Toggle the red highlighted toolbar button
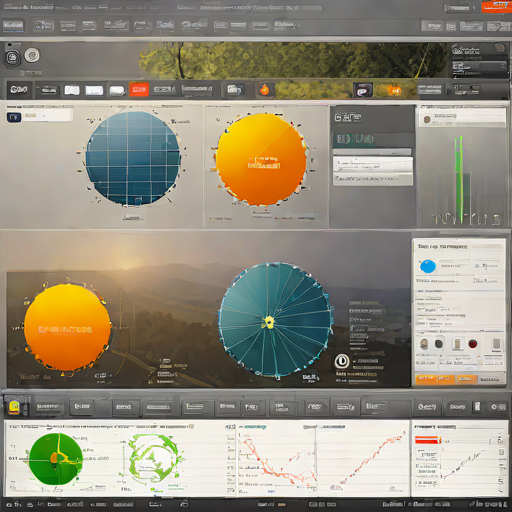This screenshot has height=512, width=512. [139, 89]
